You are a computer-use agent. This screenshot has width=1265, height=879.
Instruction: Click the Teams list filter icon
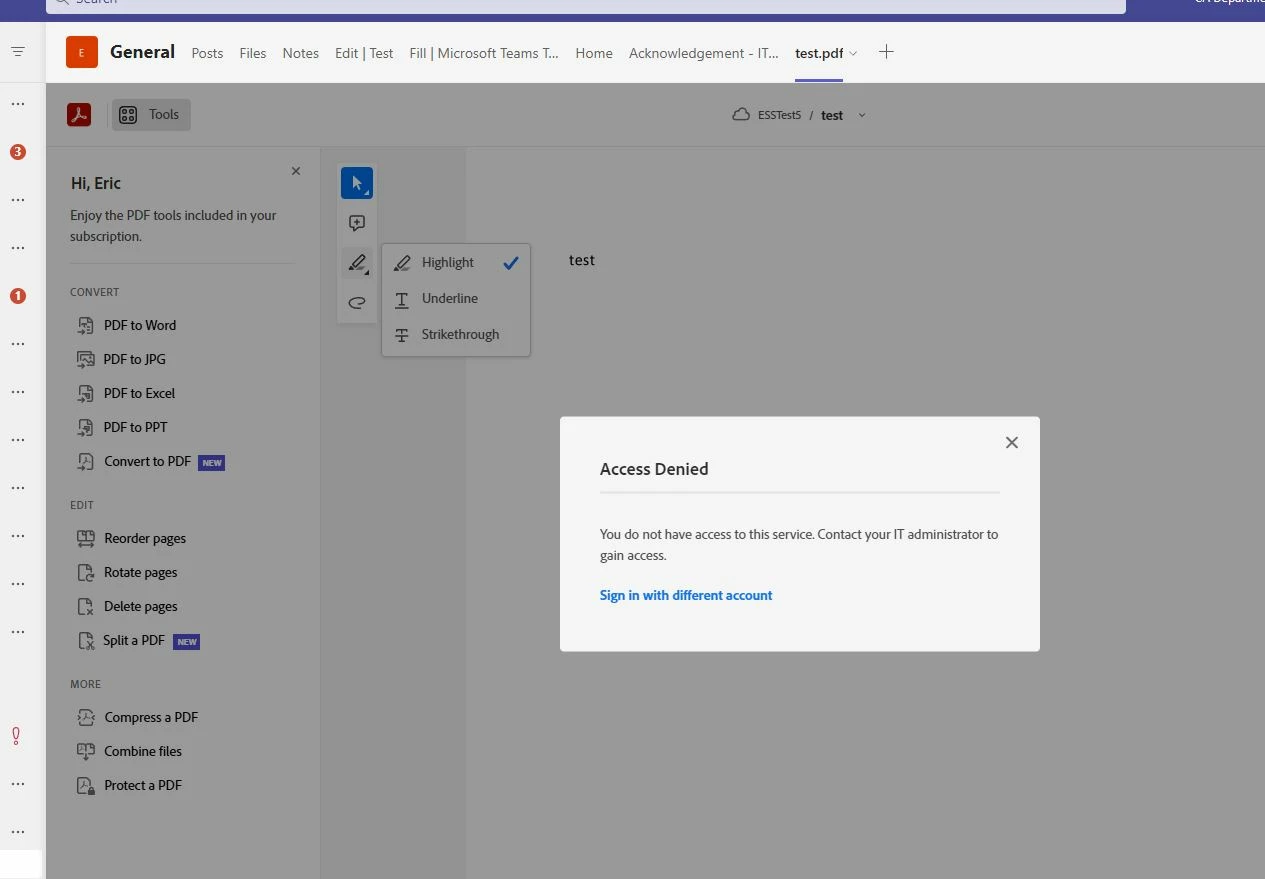(x=18, y=51)
